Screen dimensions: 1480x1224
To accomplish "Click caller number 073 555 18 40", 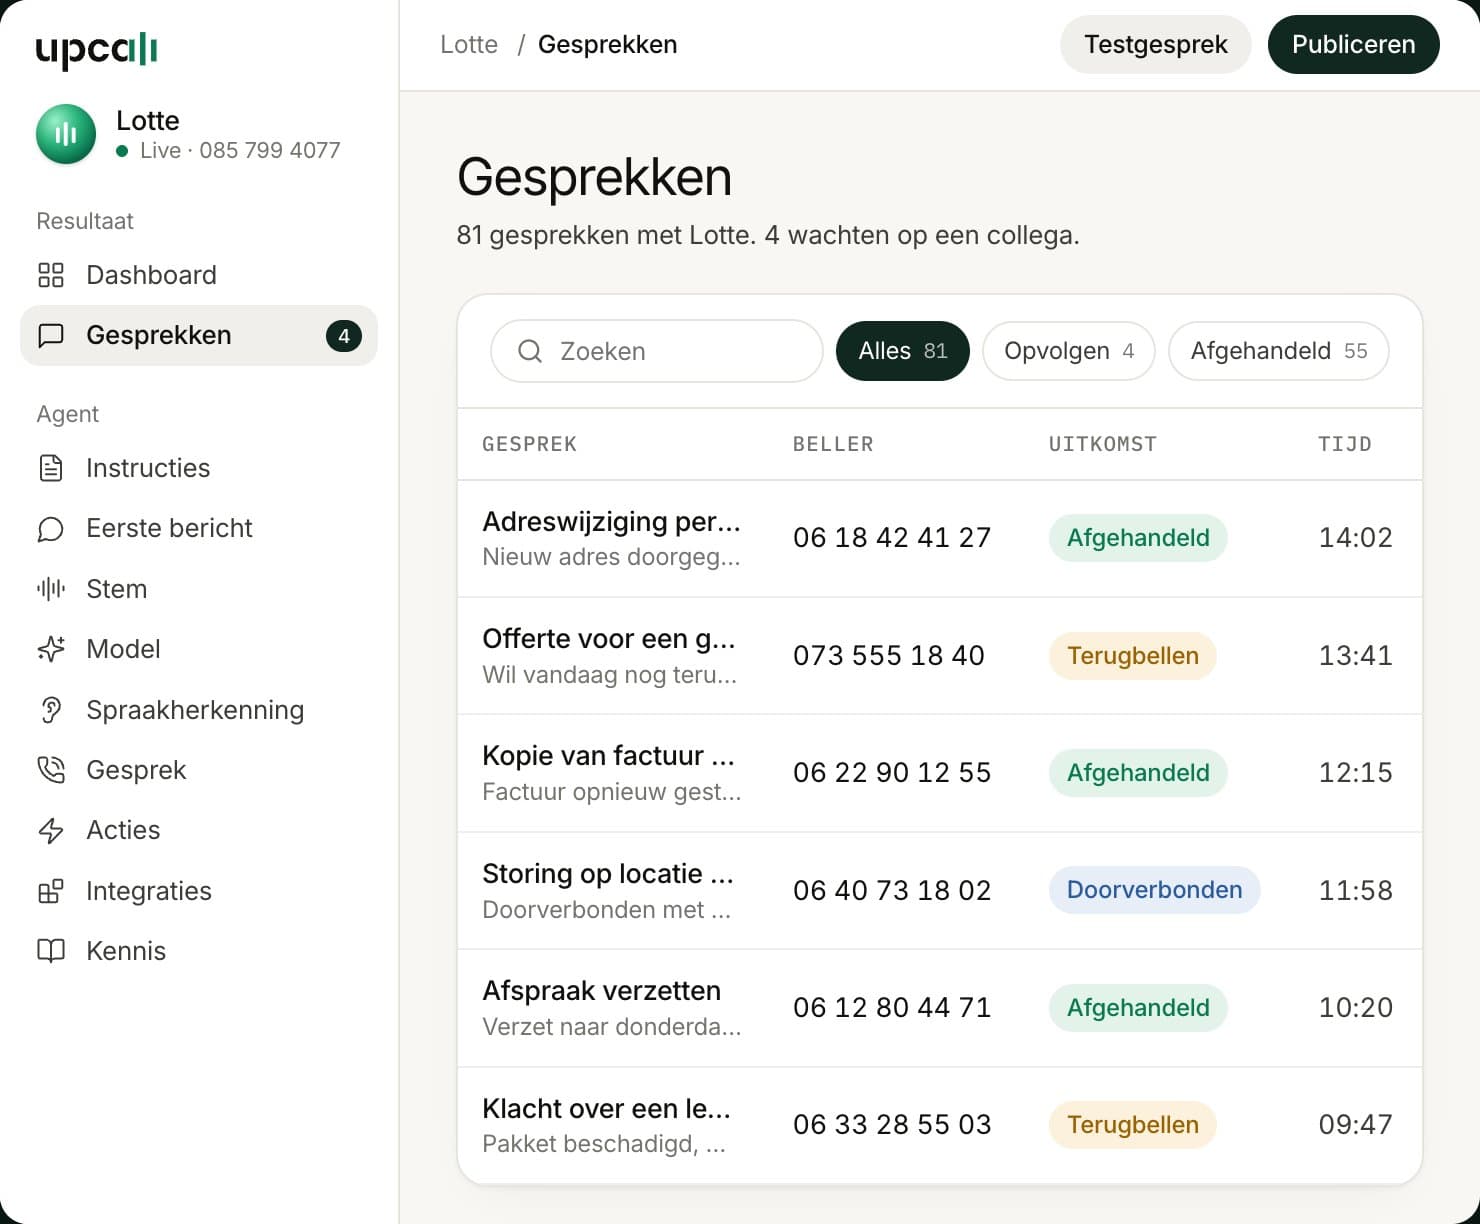I will (x=889, y=655).
